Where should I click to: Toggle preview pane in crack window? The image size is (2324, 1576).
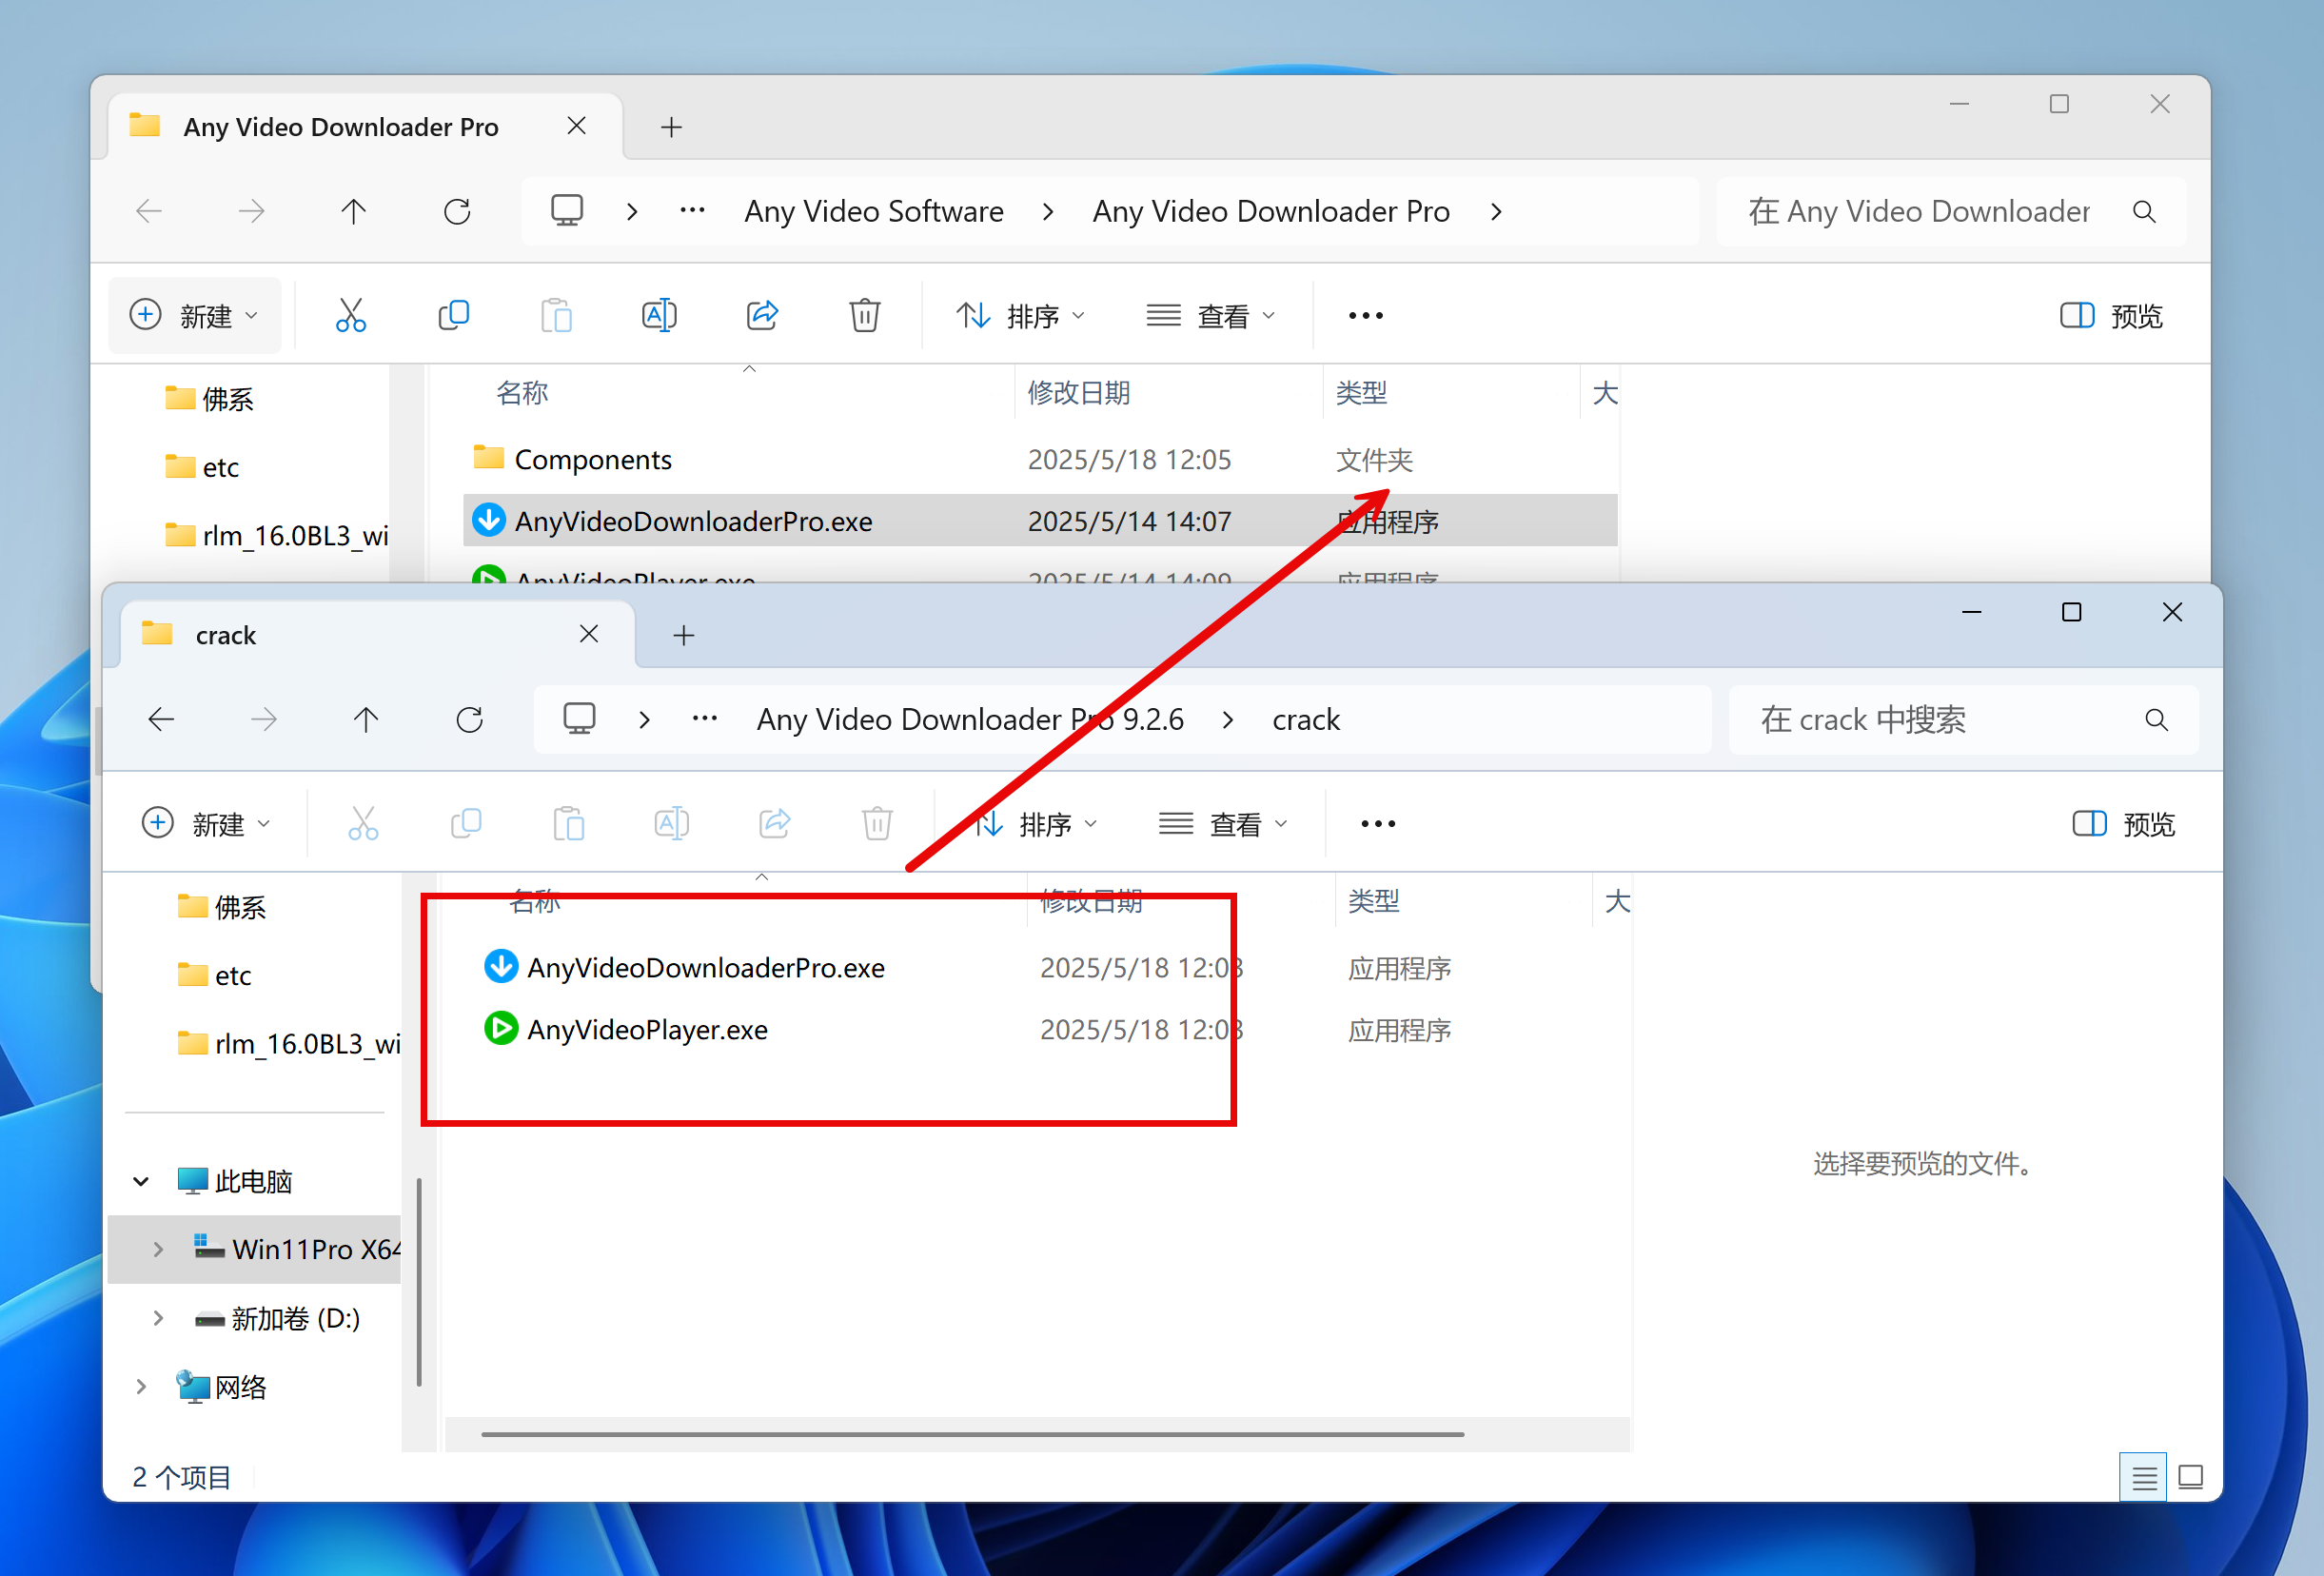tap(2124, 824)
